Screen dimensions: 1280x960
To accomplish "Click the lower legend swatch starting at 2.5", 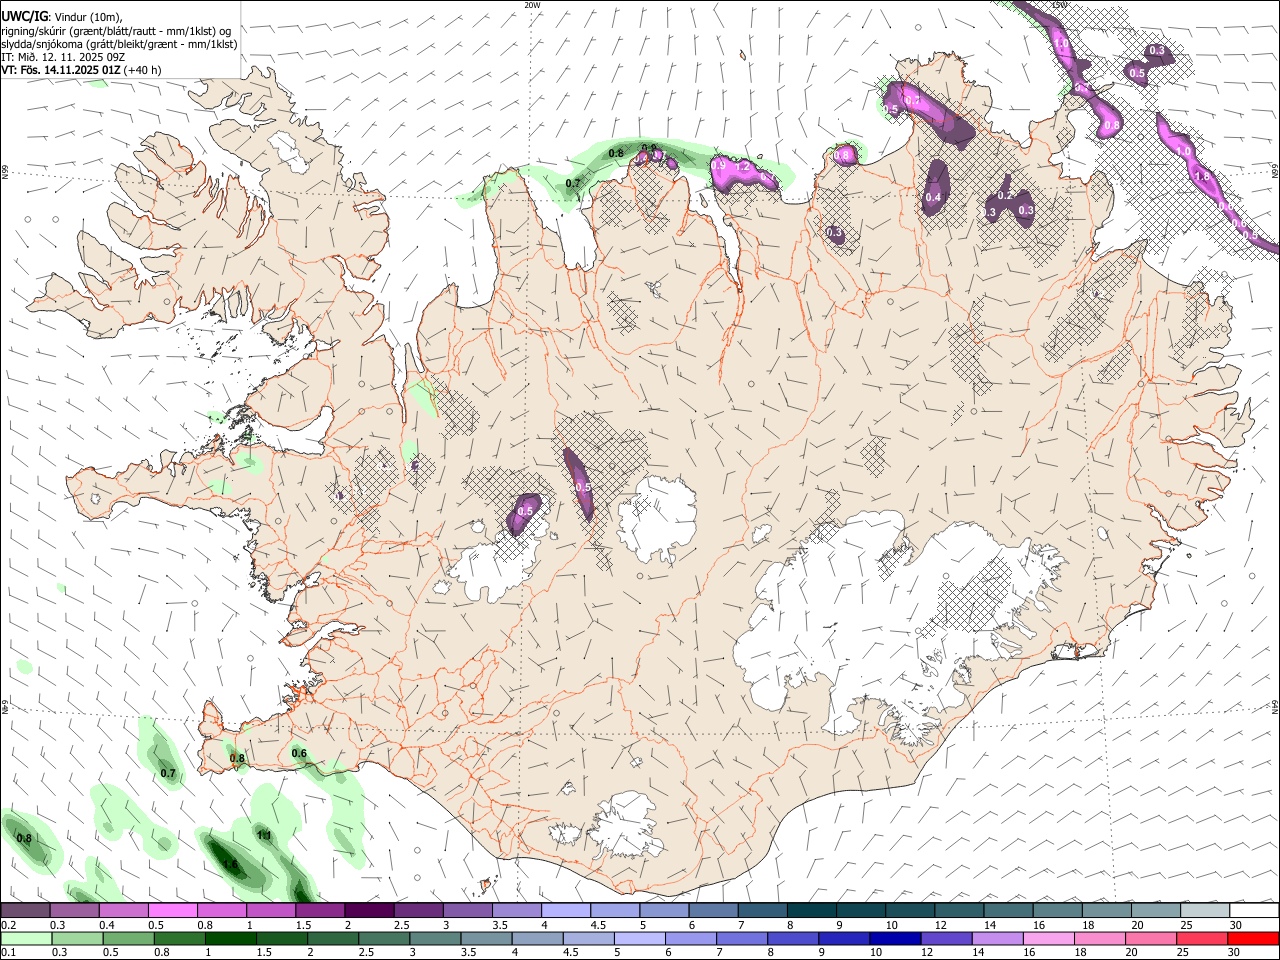I will pos(383,938).
